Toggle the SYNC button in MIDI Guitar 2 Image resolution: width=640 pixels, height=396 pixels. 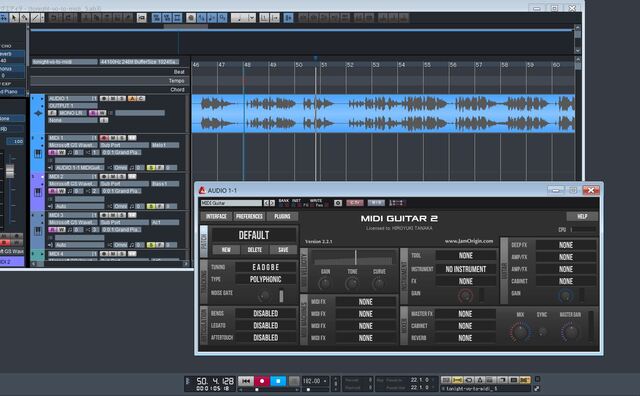(542, 331)
